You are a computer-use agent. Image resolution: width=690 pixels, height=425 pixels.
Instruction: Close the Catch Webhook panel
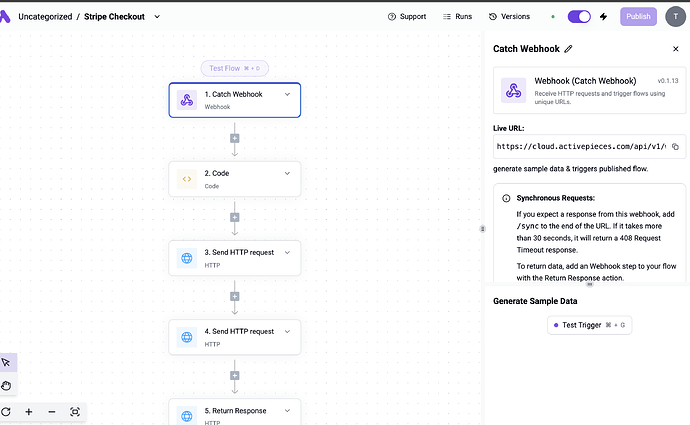675,49
